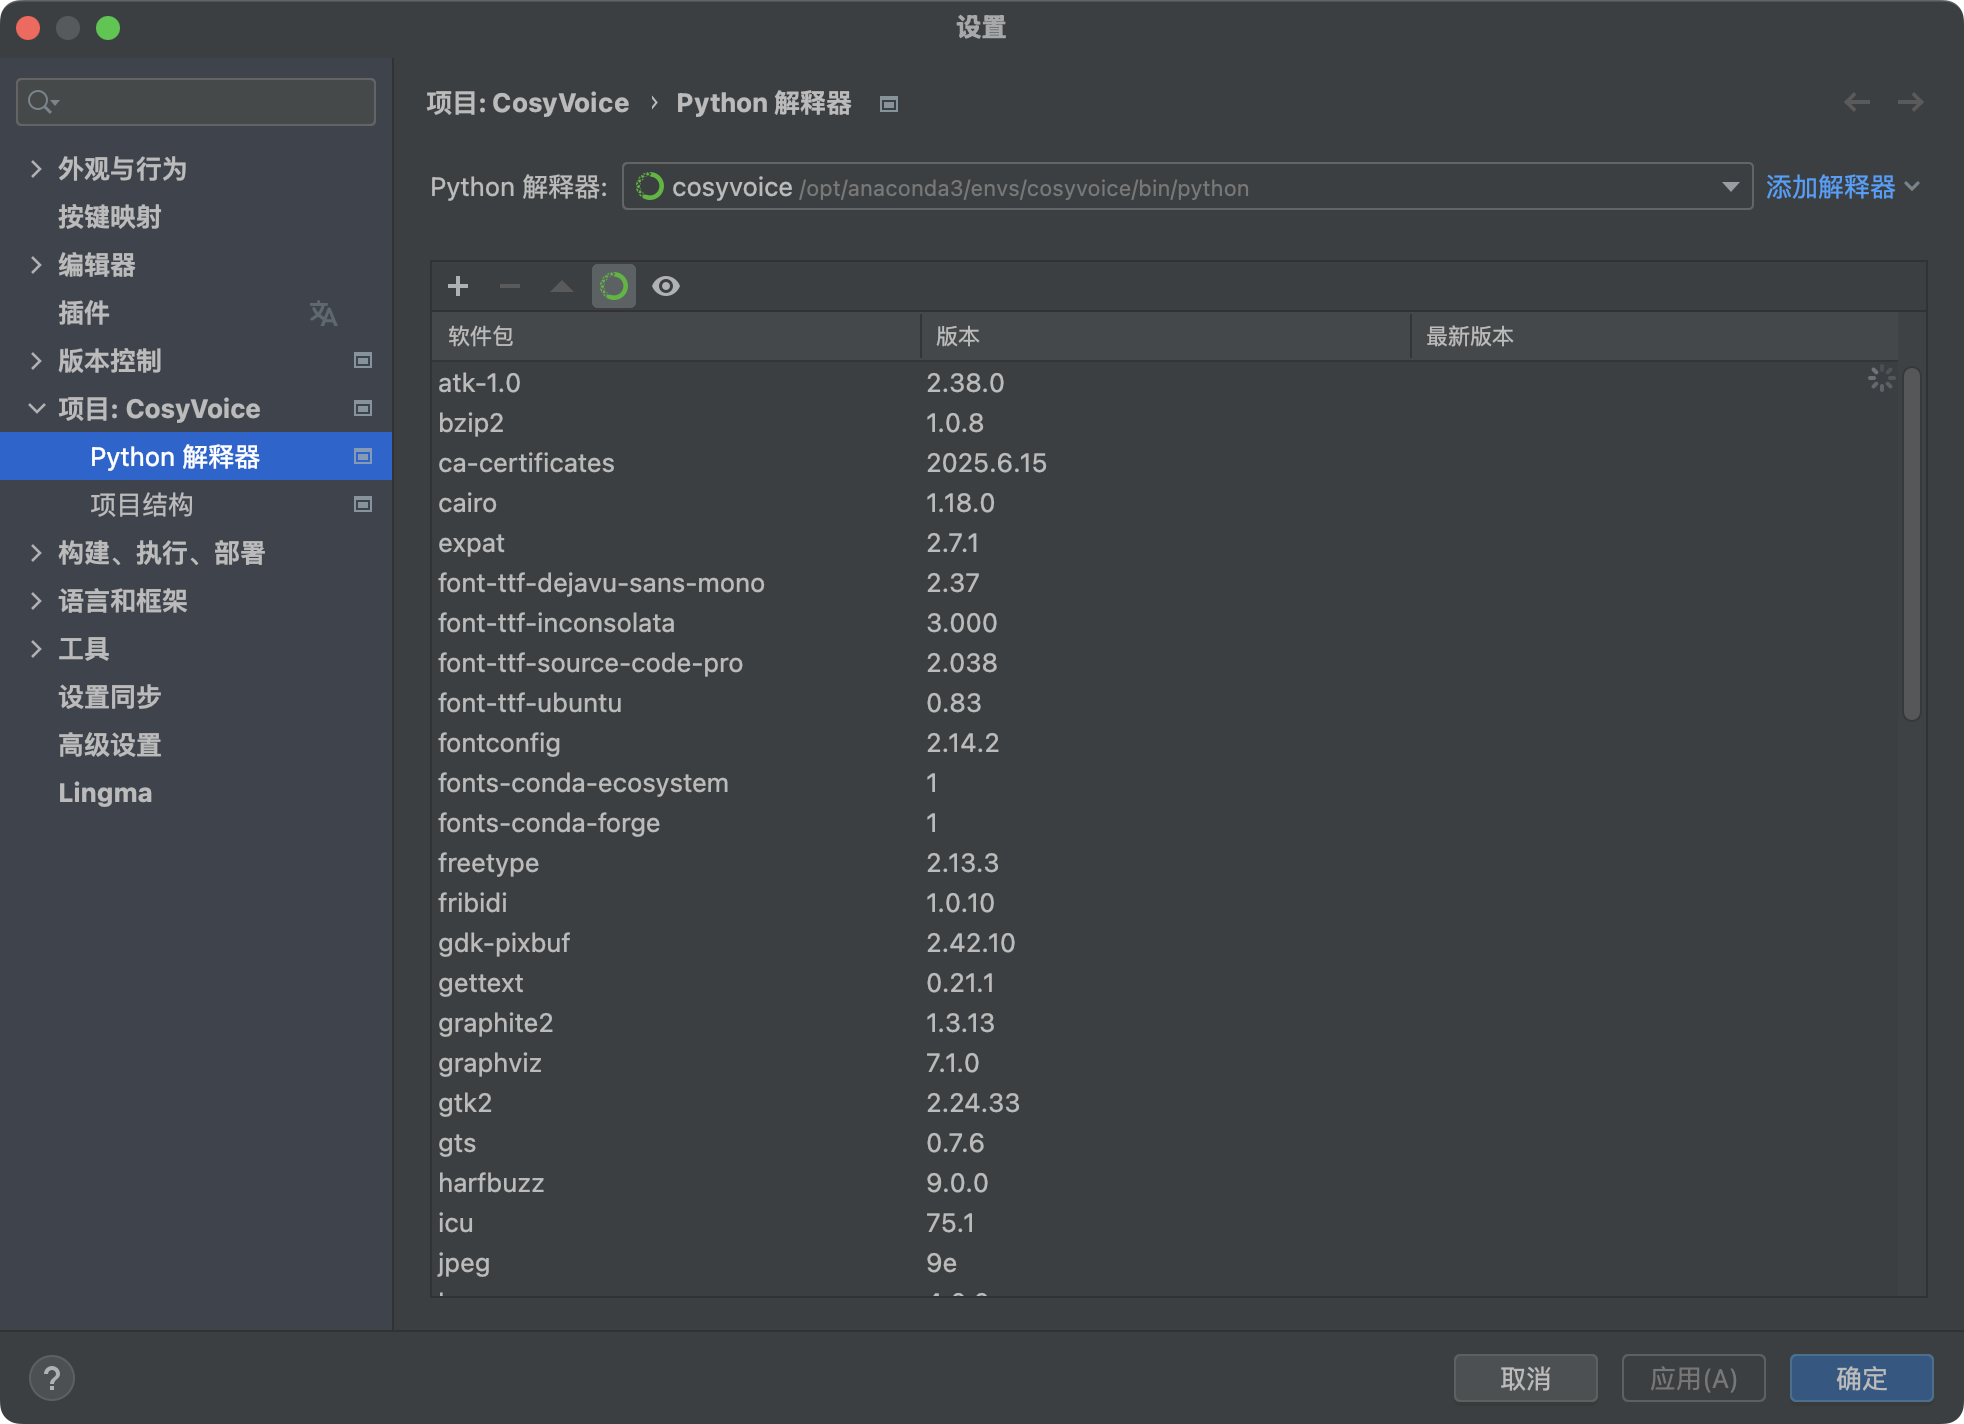This screenshot has width=1964, height=1424.
Task: Click the help question mark button
Action: pyautogui.click(x=52, y=1378)
